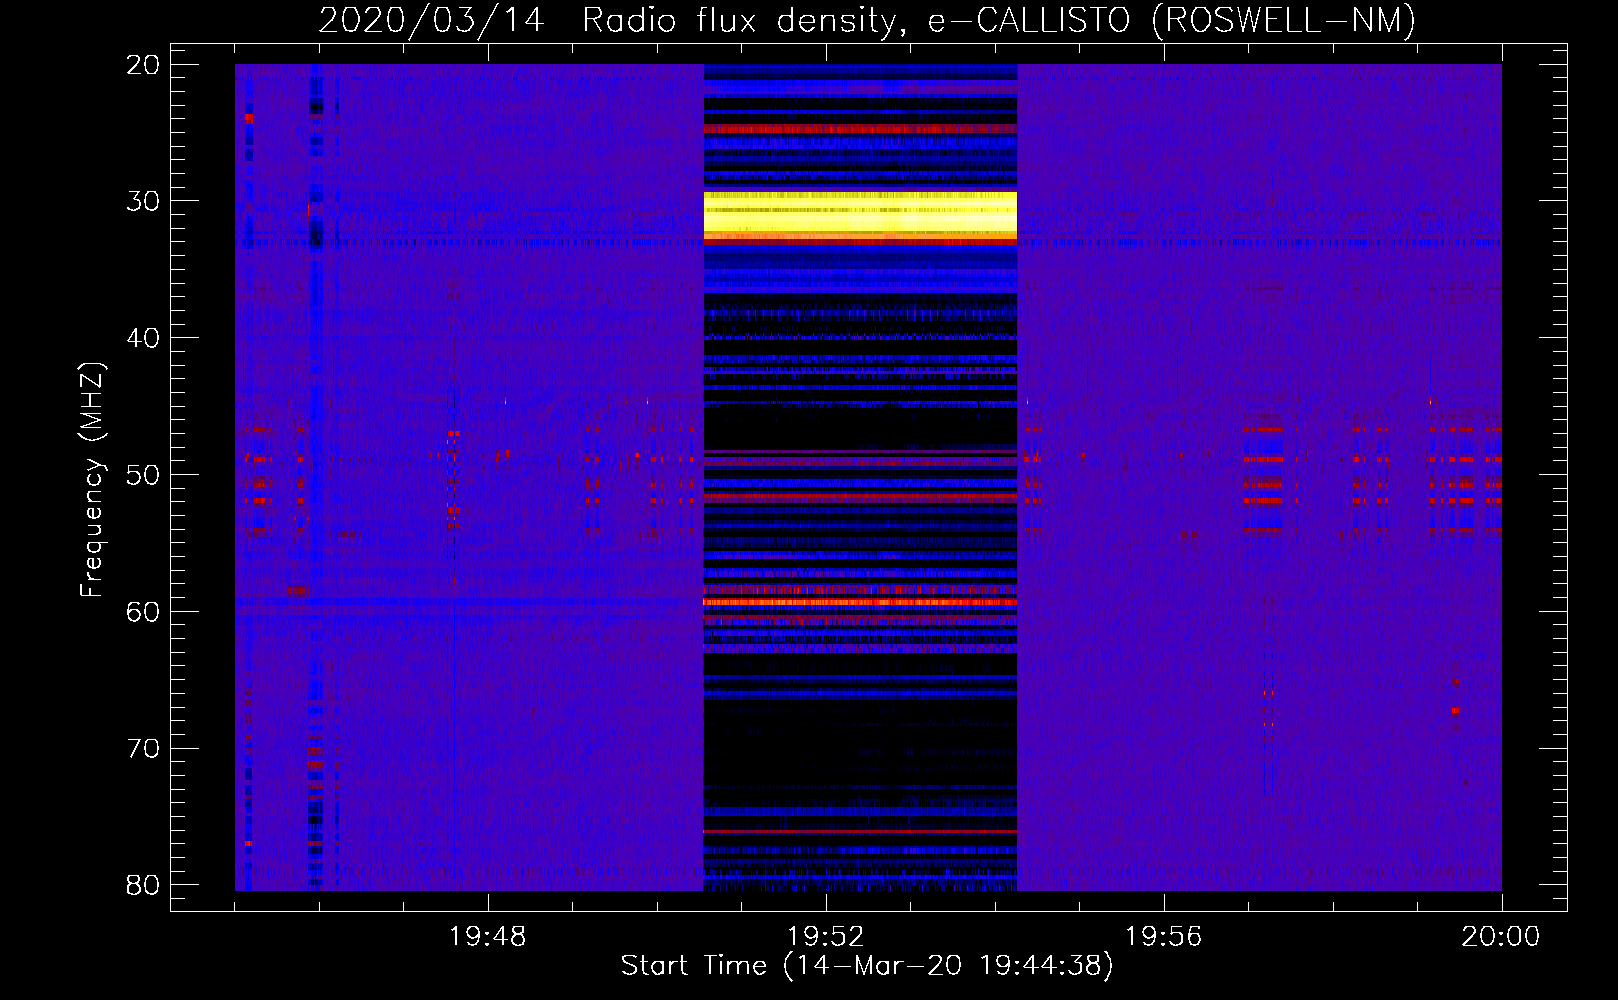Click the plot title 'Radio flux density, e-CALLISTO (ROSWELL-NM)'

point(999,20)
